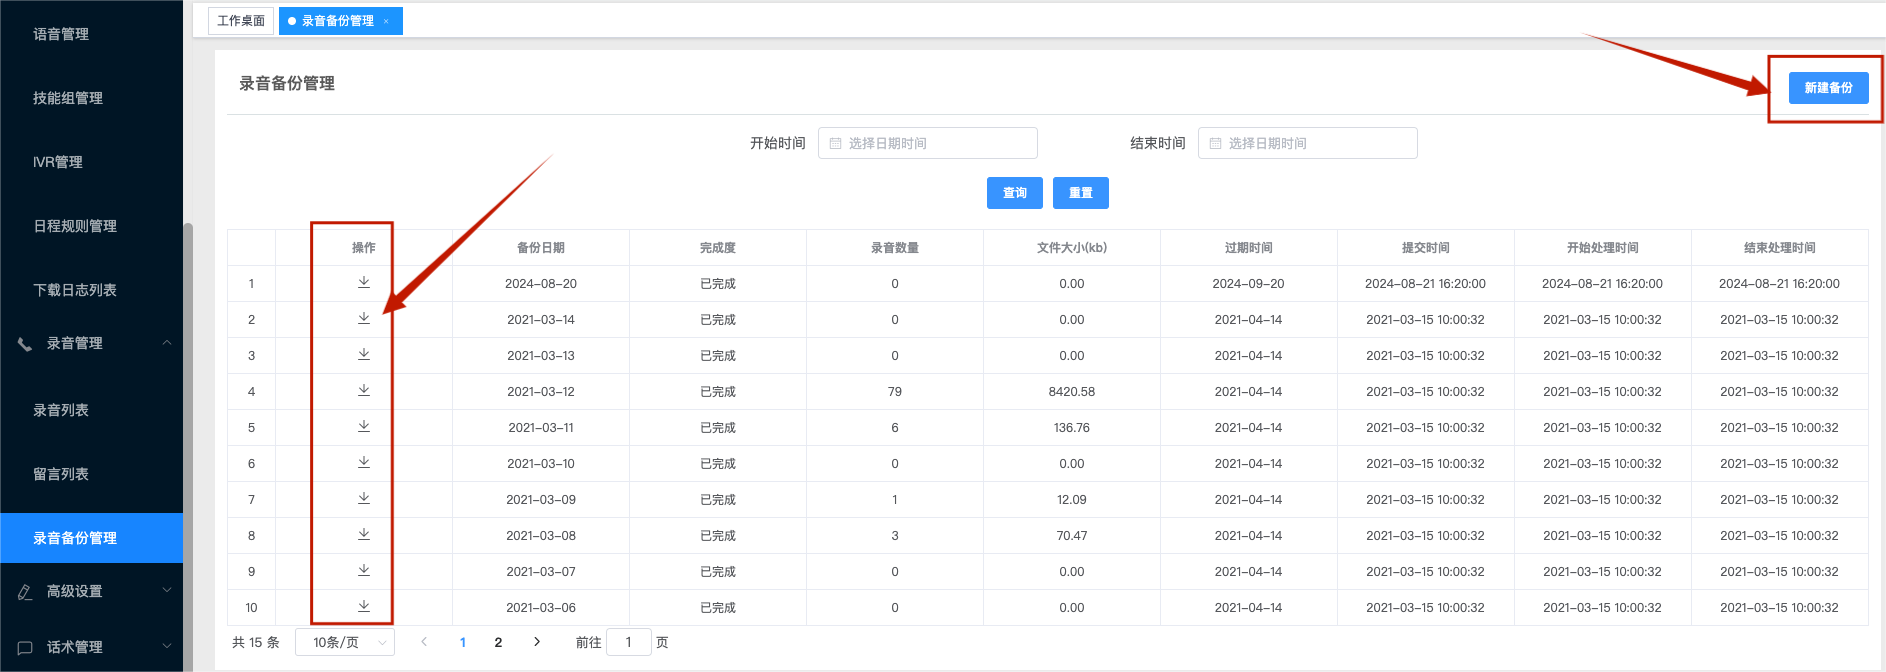Click file size cell 12.09

(1072, 500)
